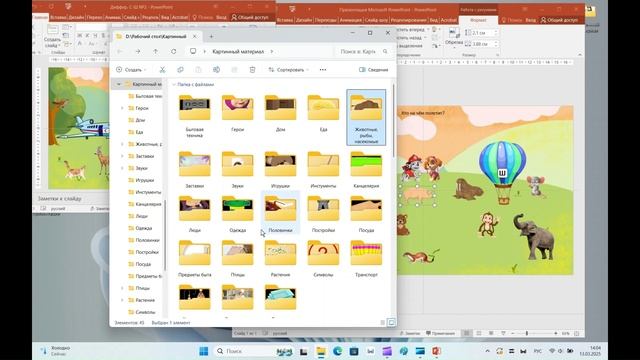The height and width of the screenshot is (360, 640).
Task: Toggle Заметки notes in right PowerPoint status bar
Action: tap(410, 333)
